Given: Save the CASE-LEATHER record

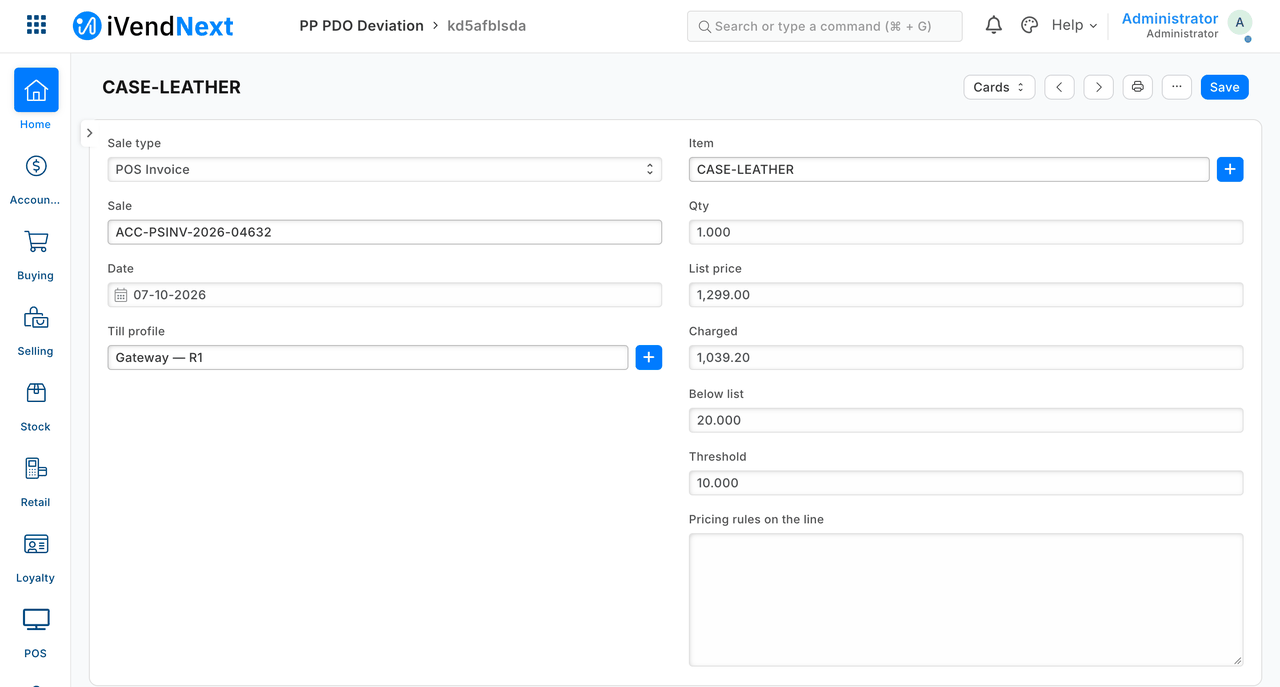Looking at the screenshot, I should pos(1225,87).
